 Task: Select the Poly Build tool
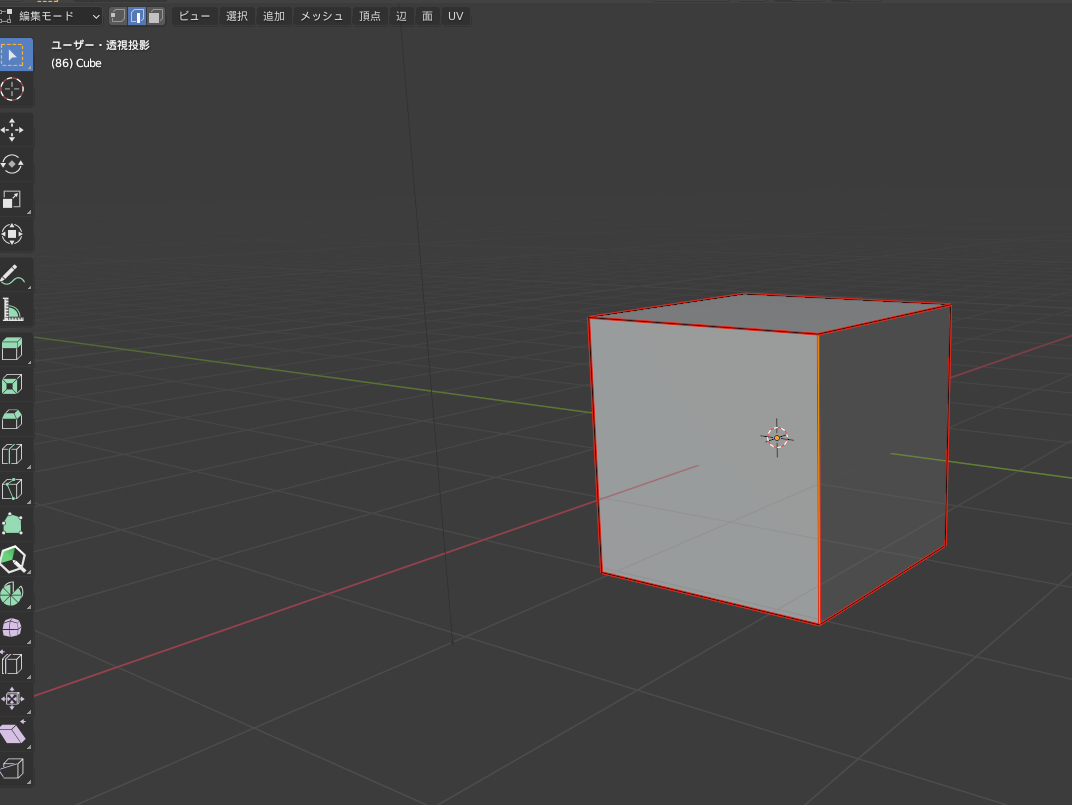pyautogui.click(x=13, y=524)
